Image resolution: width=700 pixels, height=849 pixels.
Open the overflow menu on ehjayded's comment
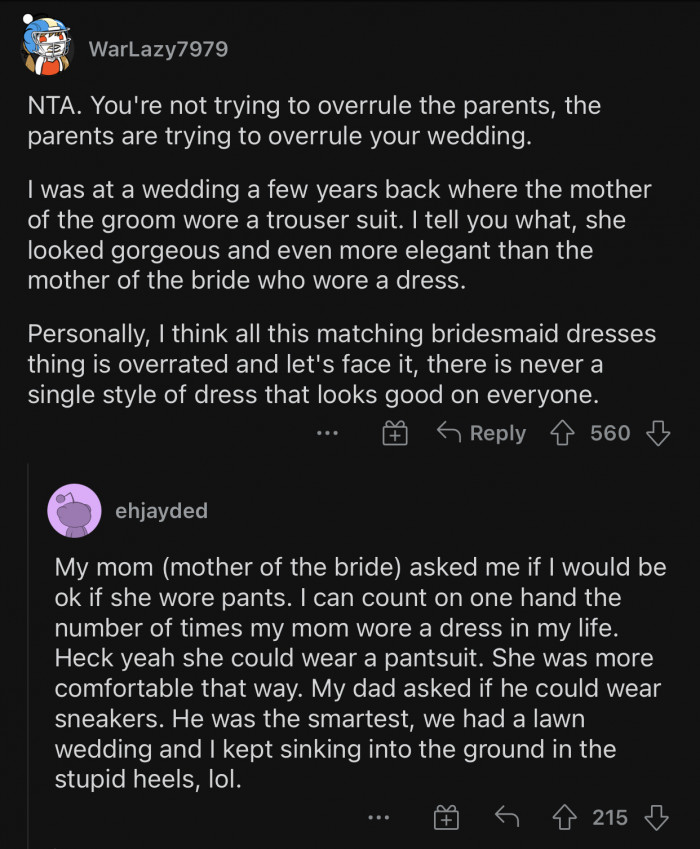click(379, 818)
